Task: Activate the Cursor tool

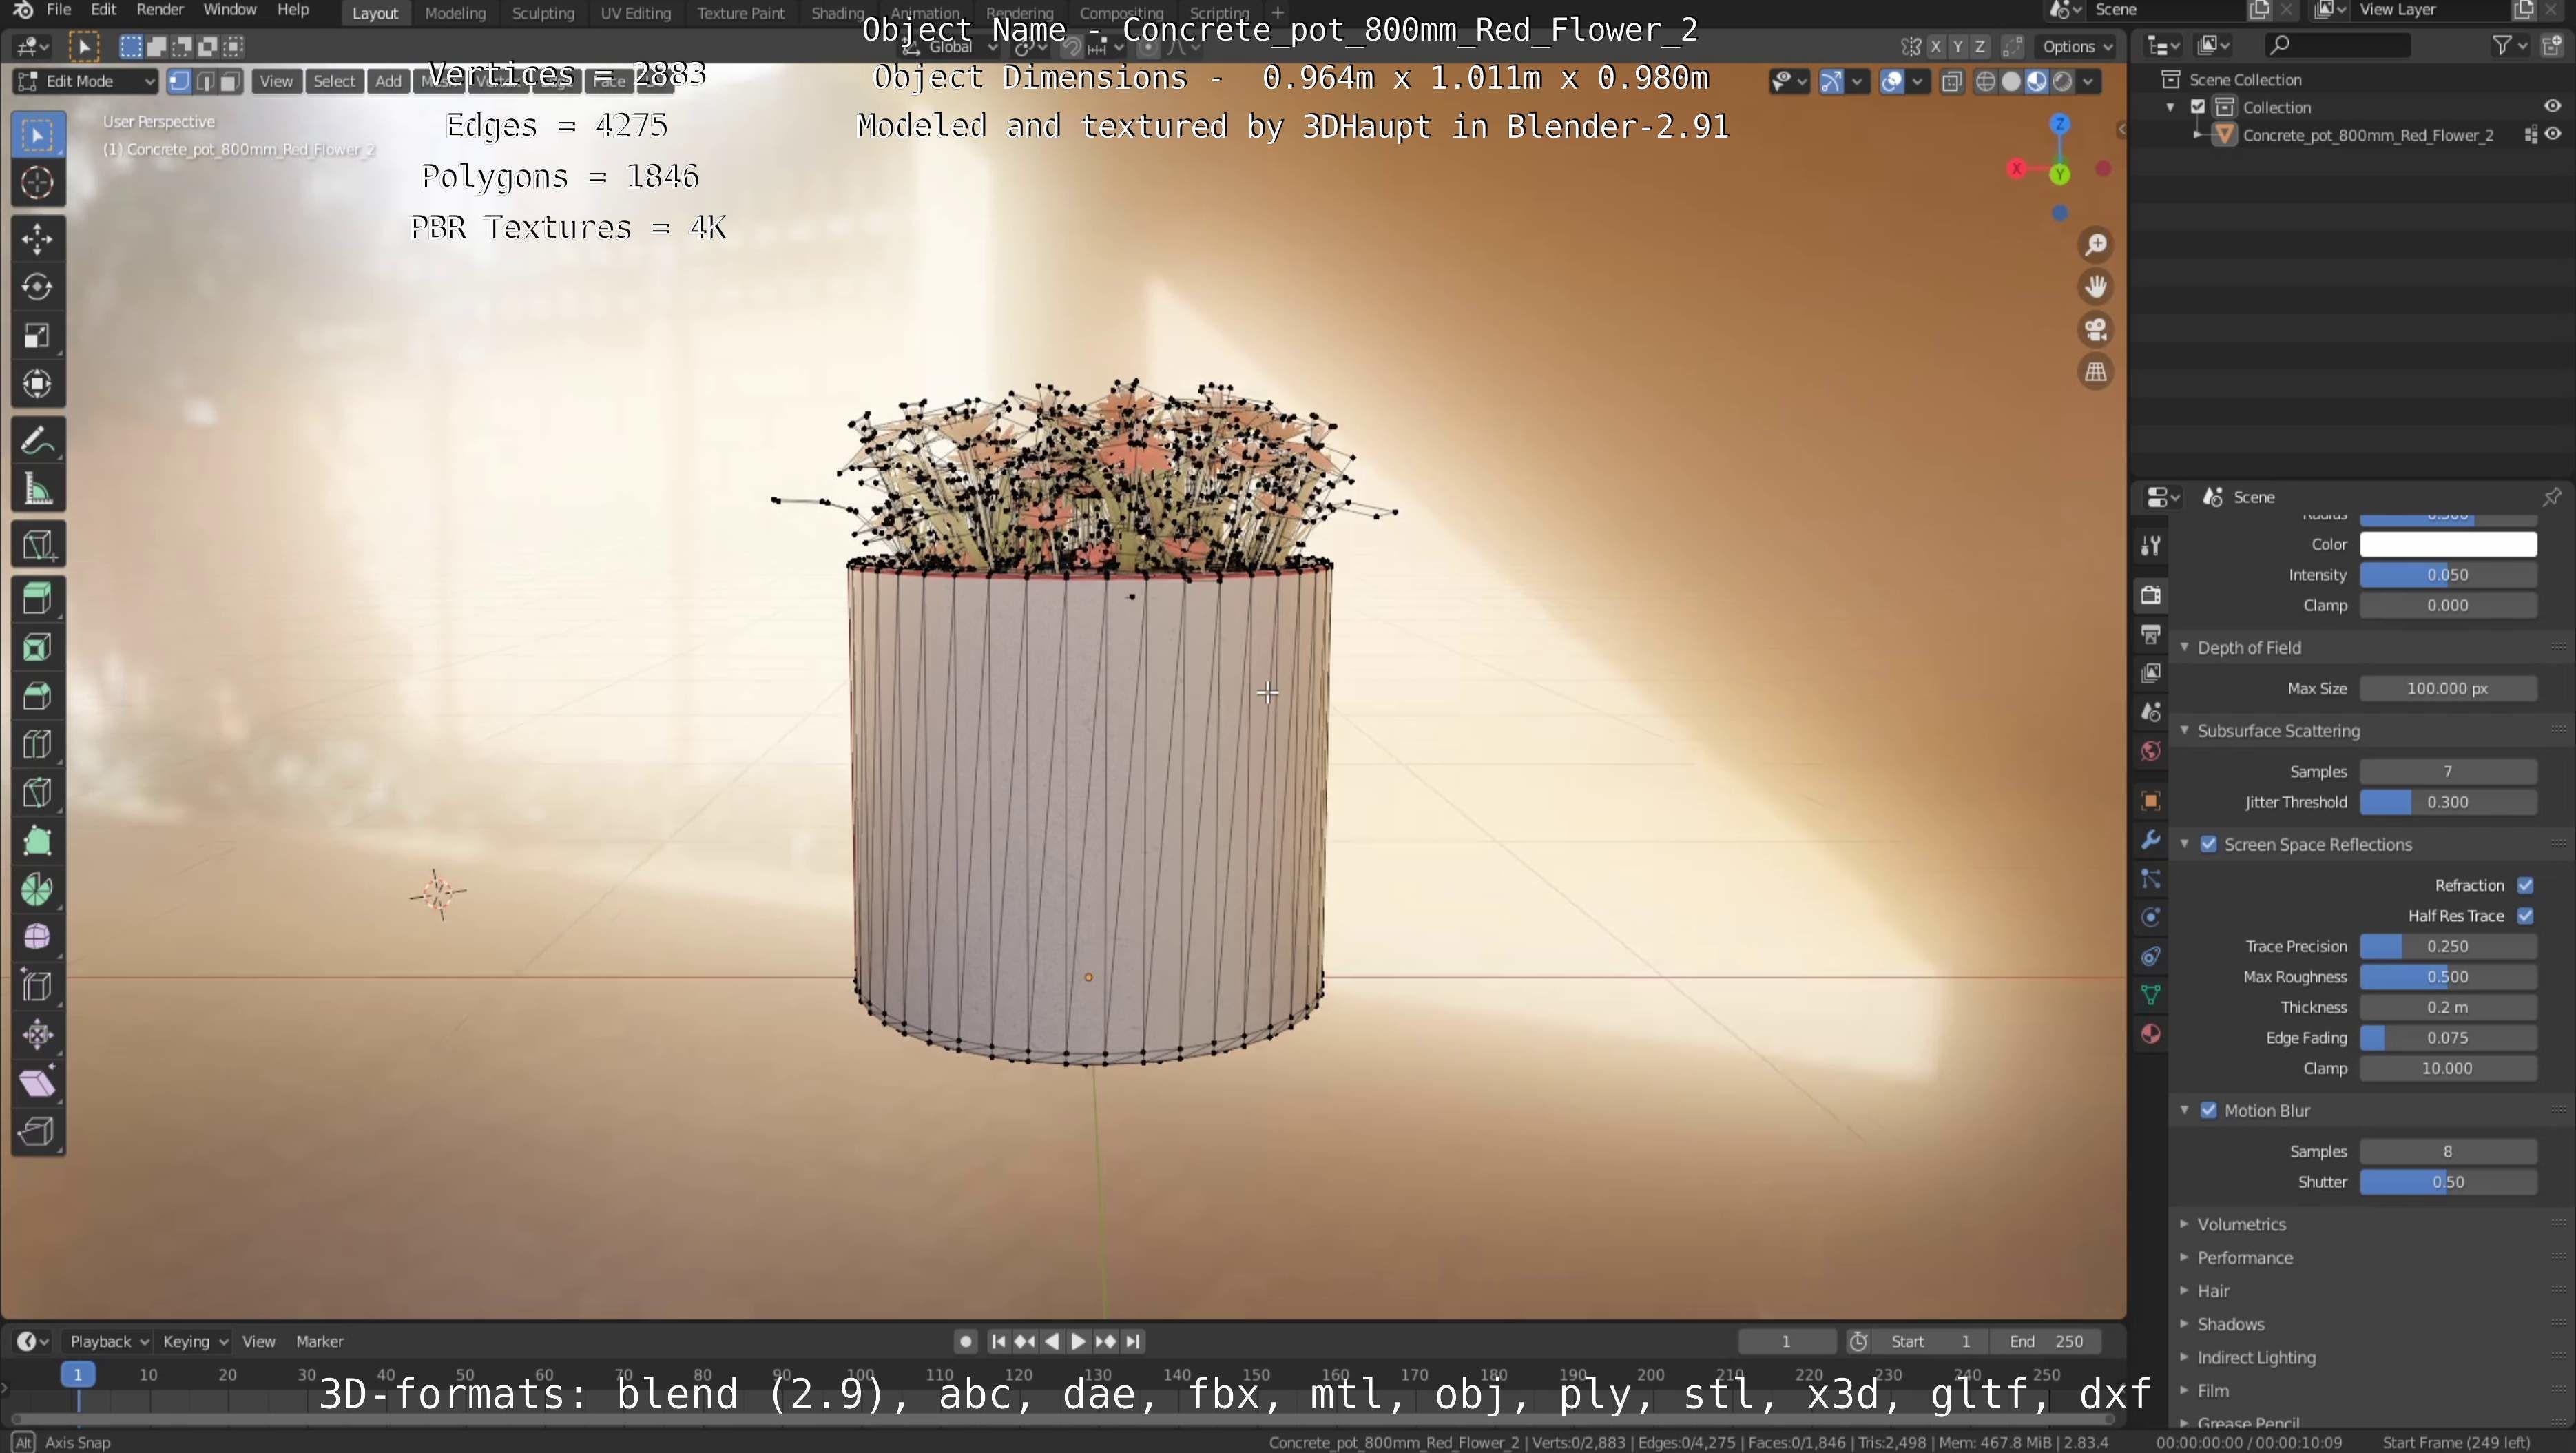Action: pos(38,183)
